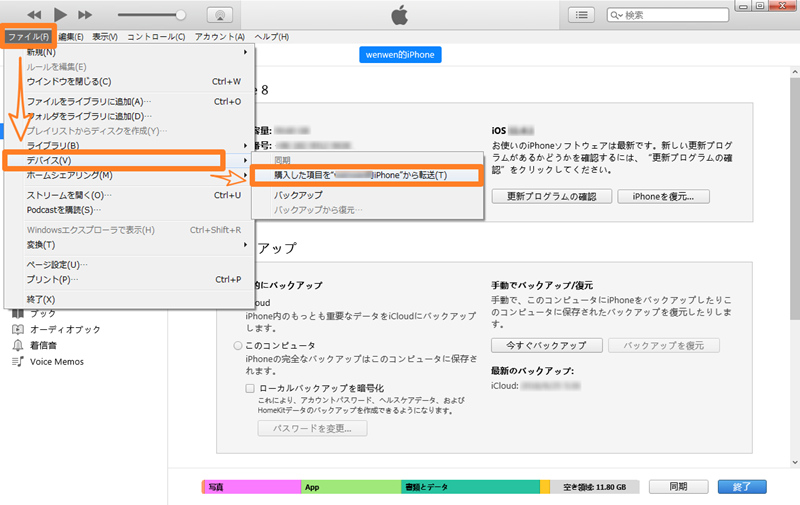The width and height of the screenshot is (800, 505).
Task: Expand the デバイス(V) submenu
Action: click(x=245, y=160)
